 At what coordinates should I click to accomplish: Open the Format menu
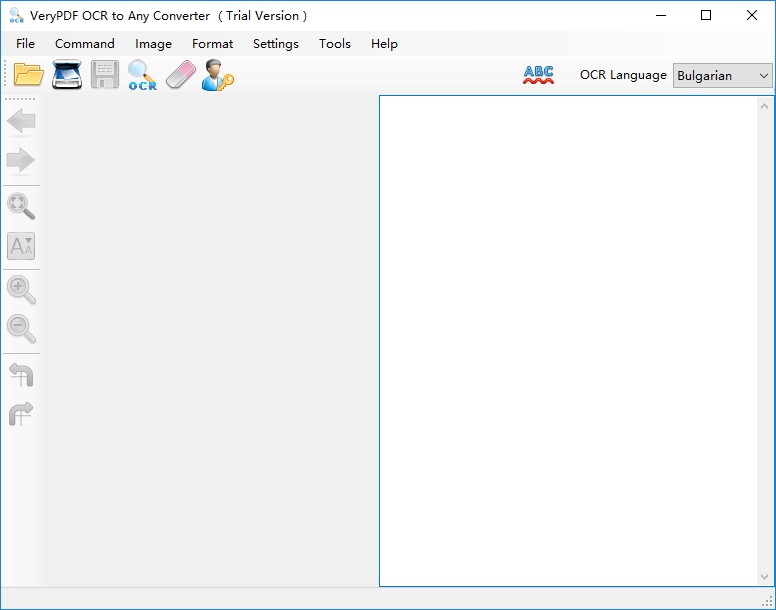point(212,44)
